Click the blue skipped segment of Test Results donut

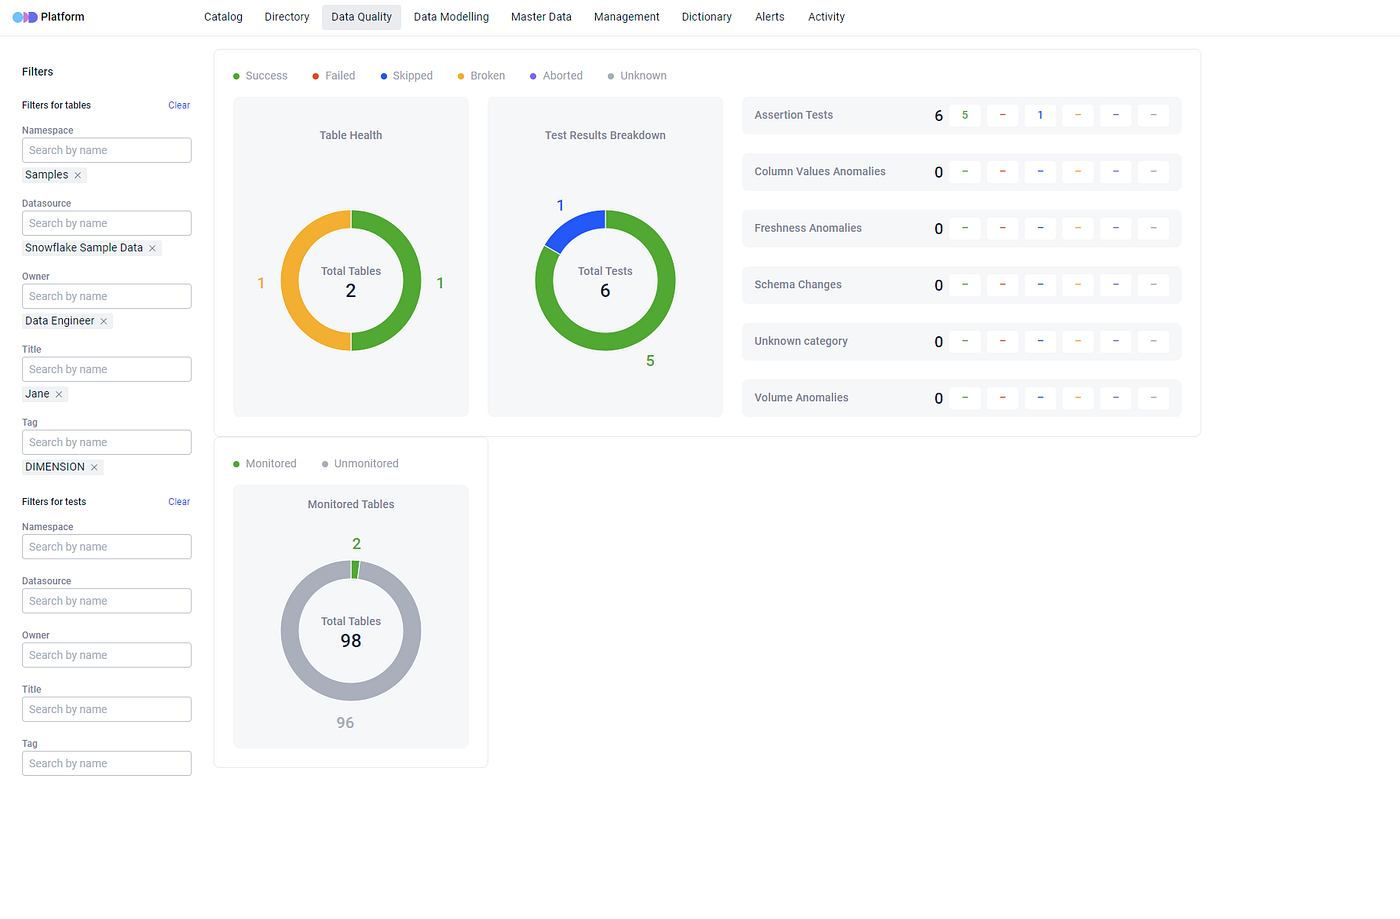[572, 228]
